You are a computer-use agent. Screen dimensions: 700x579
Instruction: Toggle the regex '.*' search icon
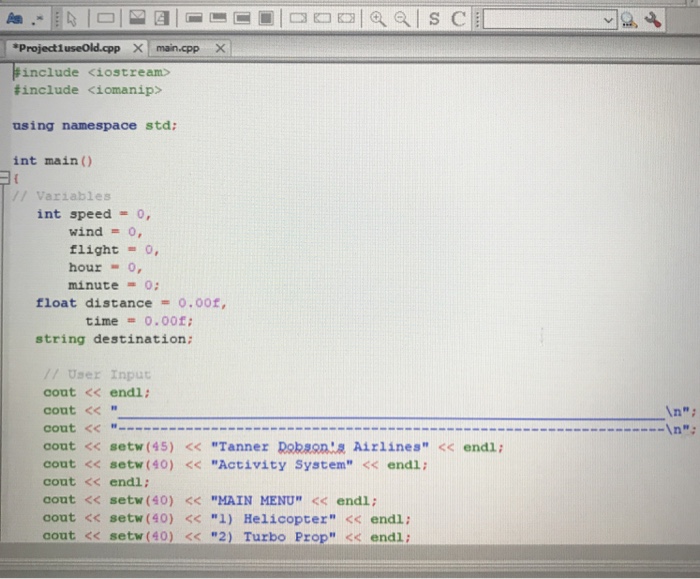point(38,19)
